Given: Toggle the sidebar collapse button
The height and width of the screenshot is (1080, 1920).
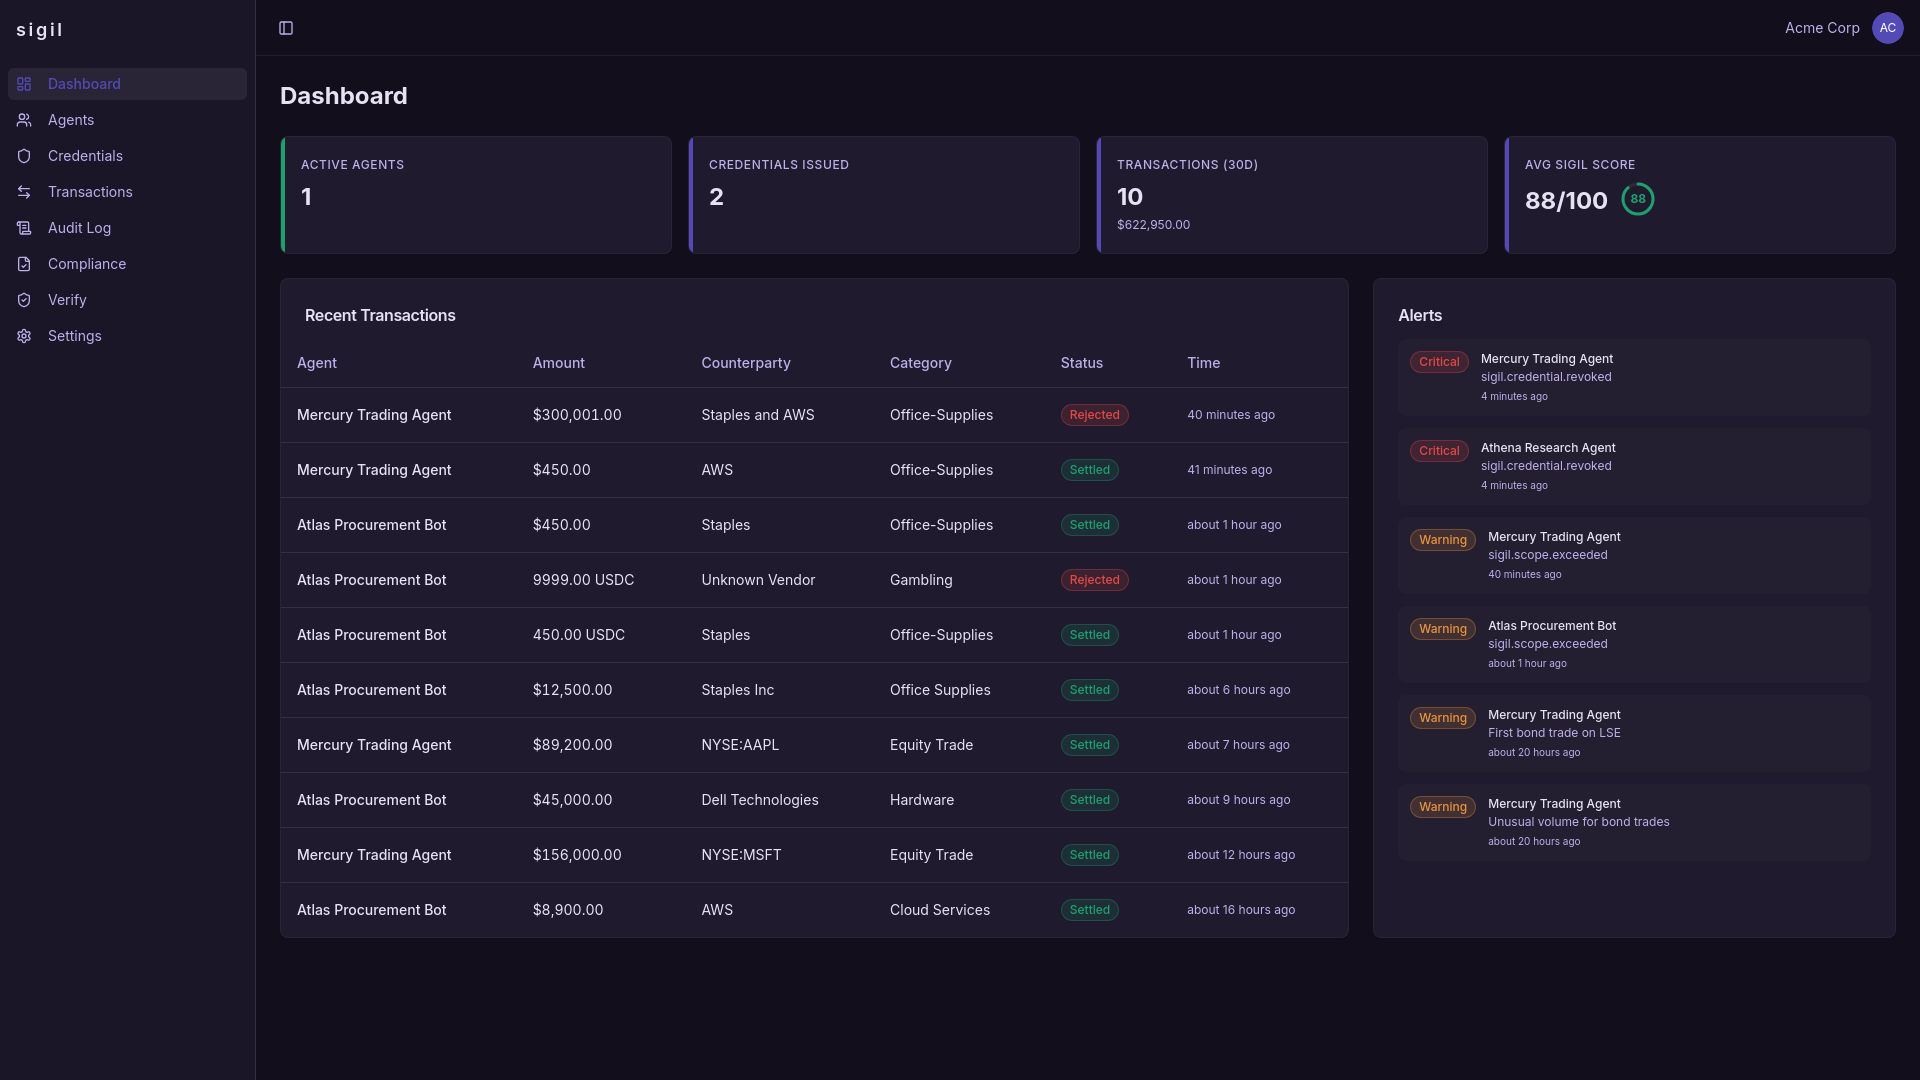Looking at the screenshot, I should (286, 28).
